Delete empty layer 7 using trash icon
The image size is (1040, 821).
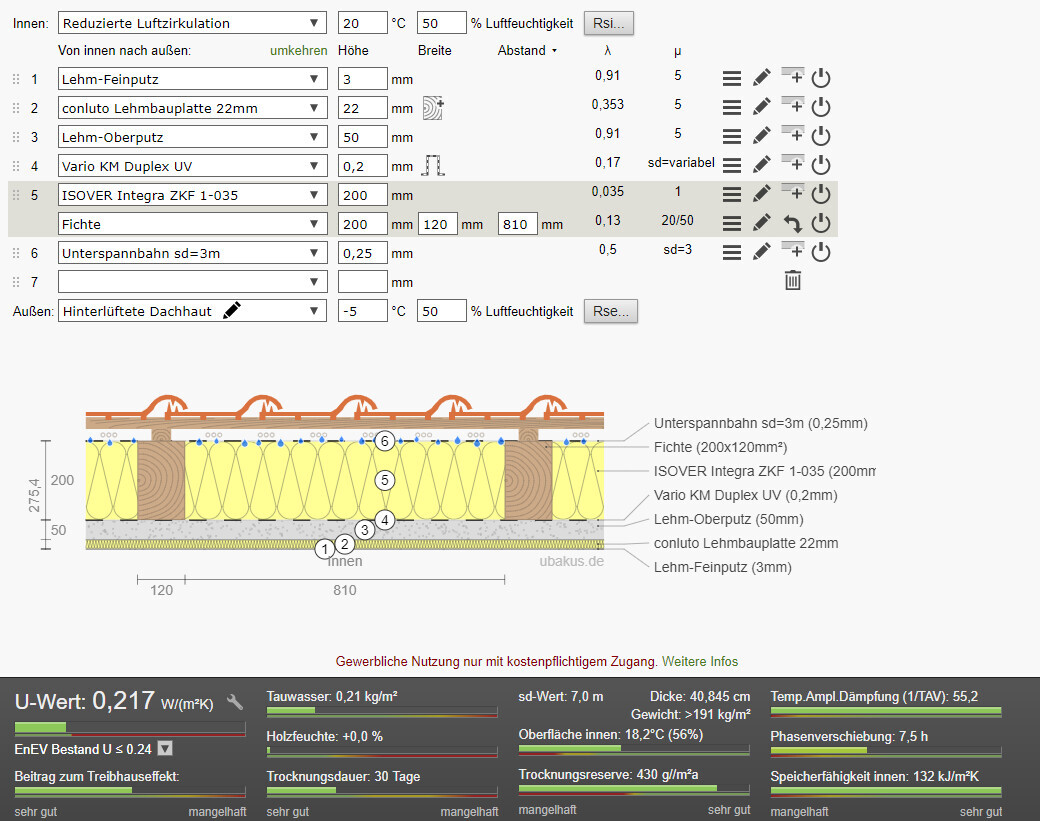pos(792,281)
